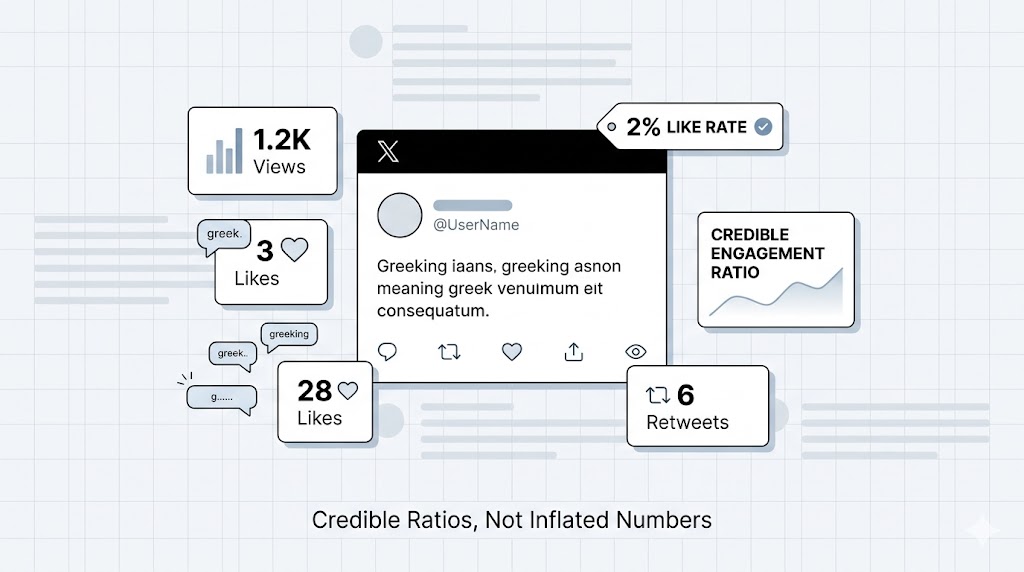
Task: Click the share upload icon
Action: point(574,351)
